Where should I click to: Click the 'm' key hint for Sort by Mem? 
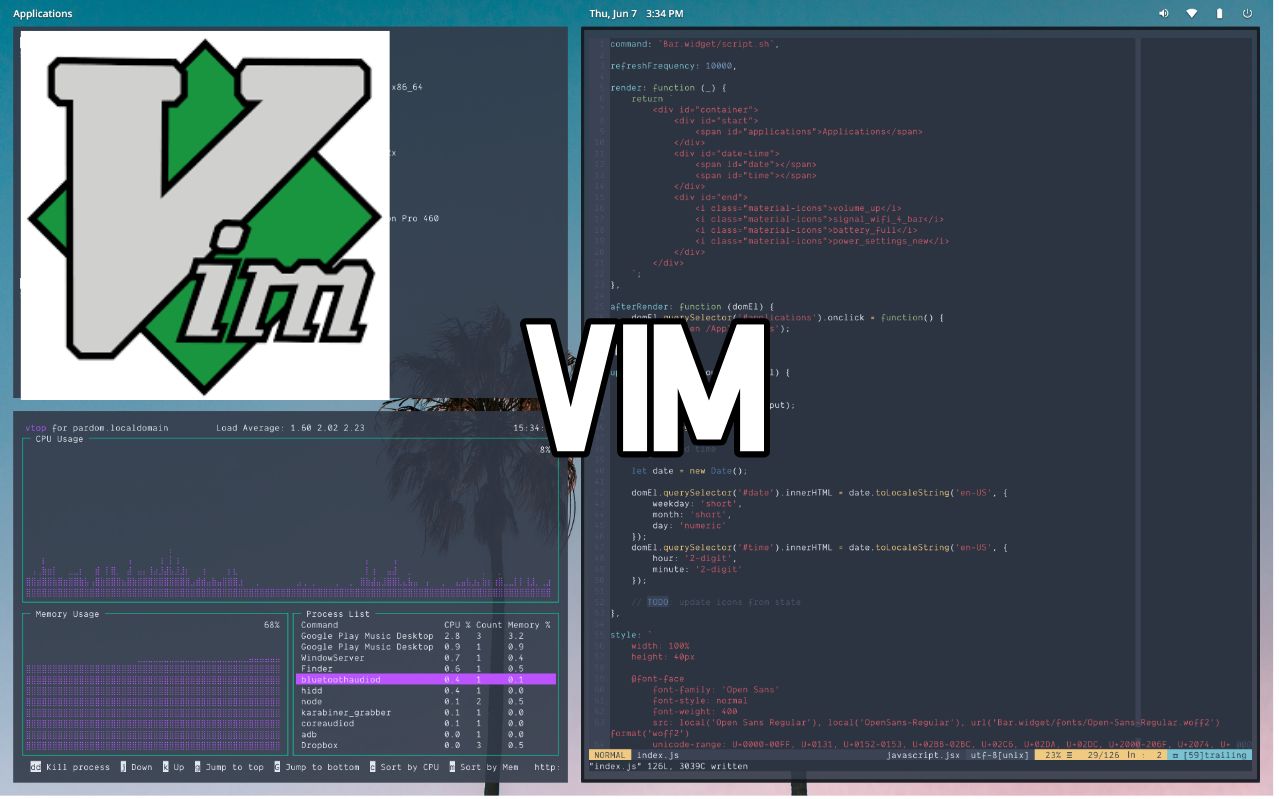point(452,767)
